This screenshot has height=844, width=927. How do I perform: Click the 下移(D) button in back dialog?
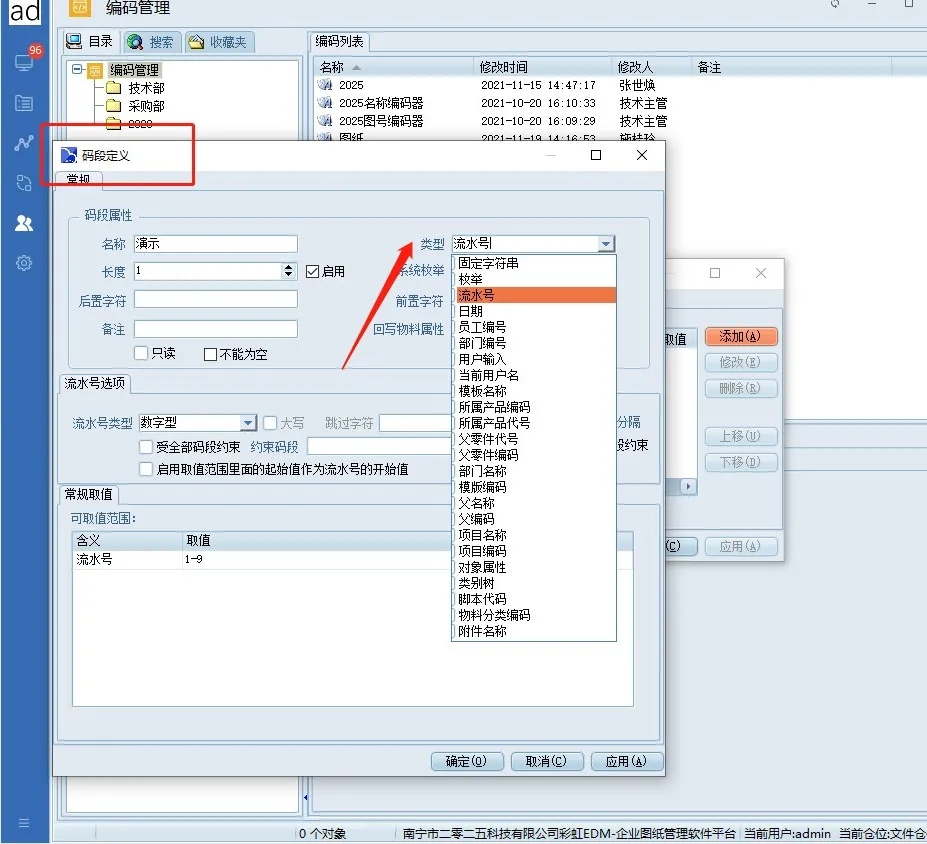(741, 462)
